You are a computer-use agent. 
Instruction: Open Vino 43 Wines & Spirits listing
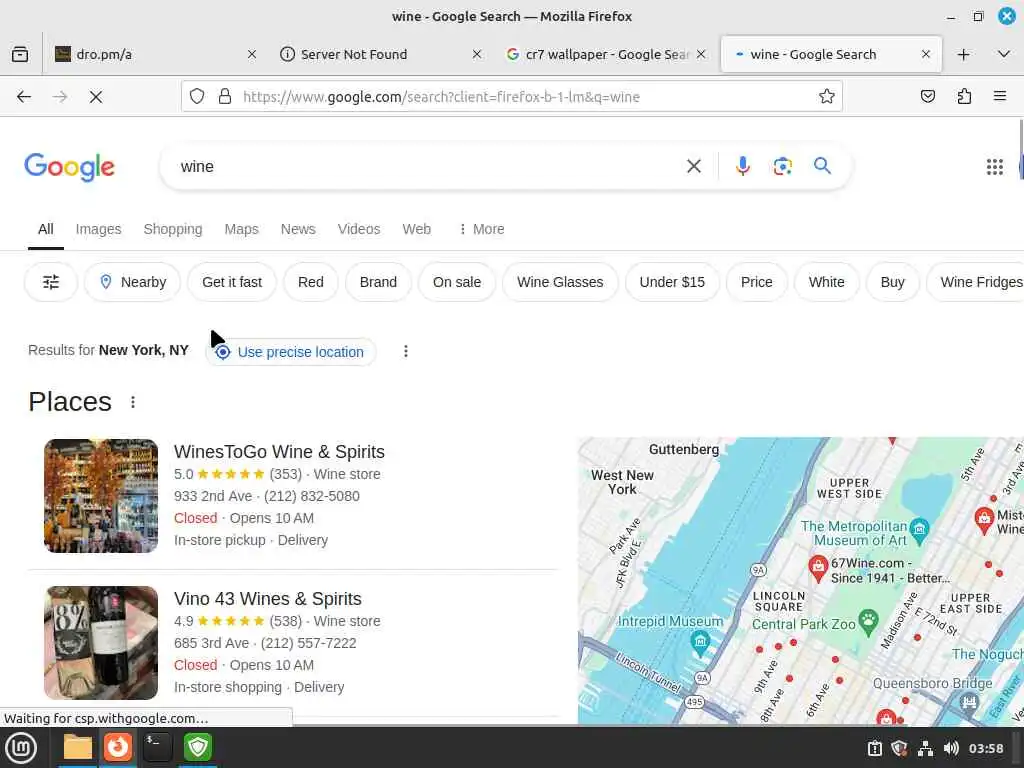tap(267, 599)
